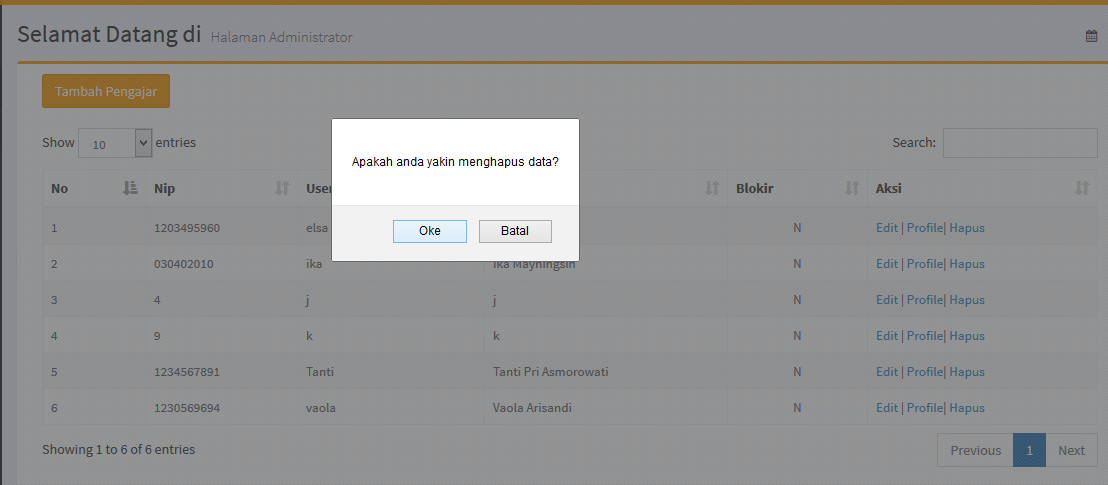Screen dimensions: 1108x485
Task: Click username vaola cell
Action: pos(321,408)
